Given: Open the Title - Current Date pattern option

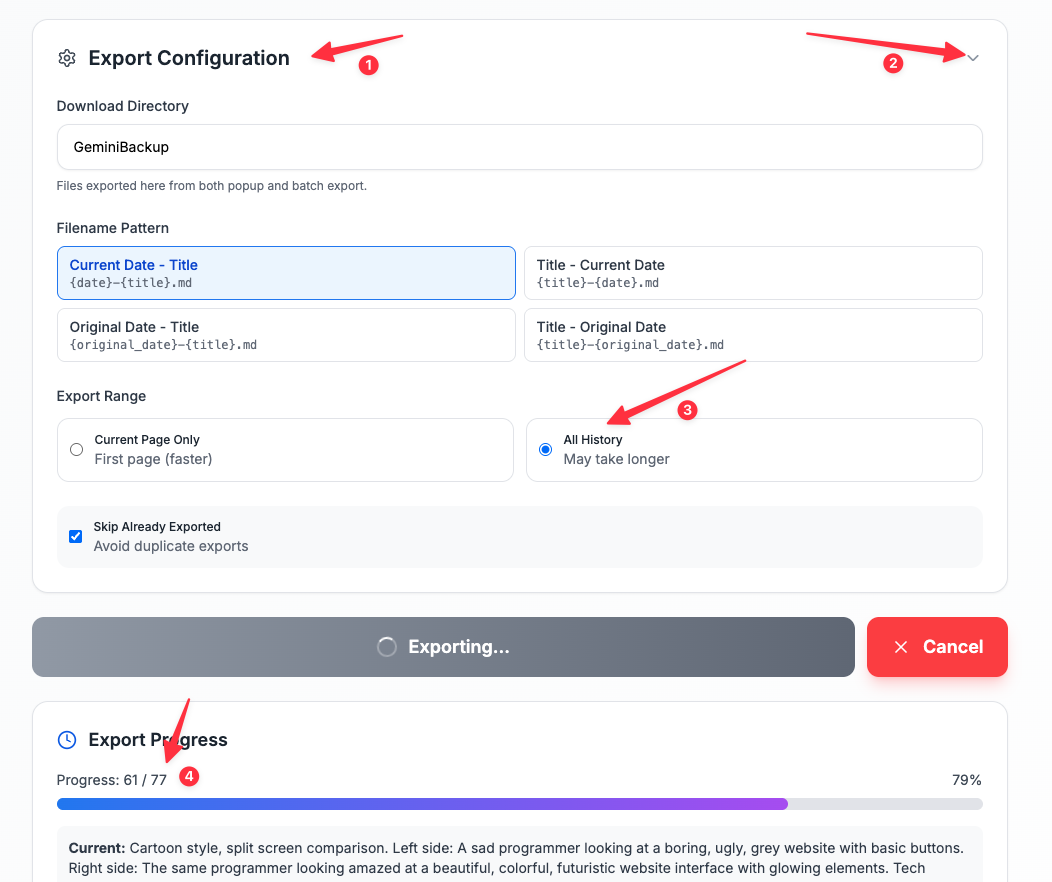Looking at the screenshot, I should pyautogui.click(x=754, y=272).
